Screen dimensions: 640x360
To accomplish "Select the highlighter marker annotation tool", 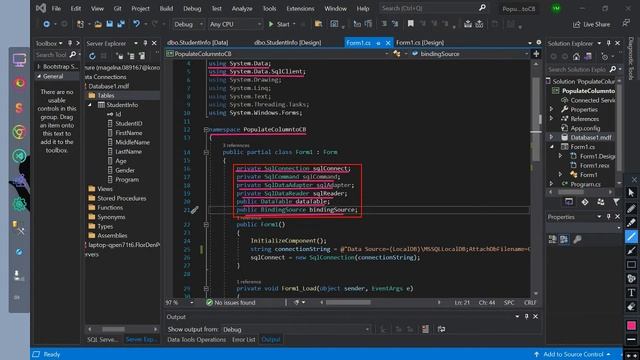I will point(631,222).
